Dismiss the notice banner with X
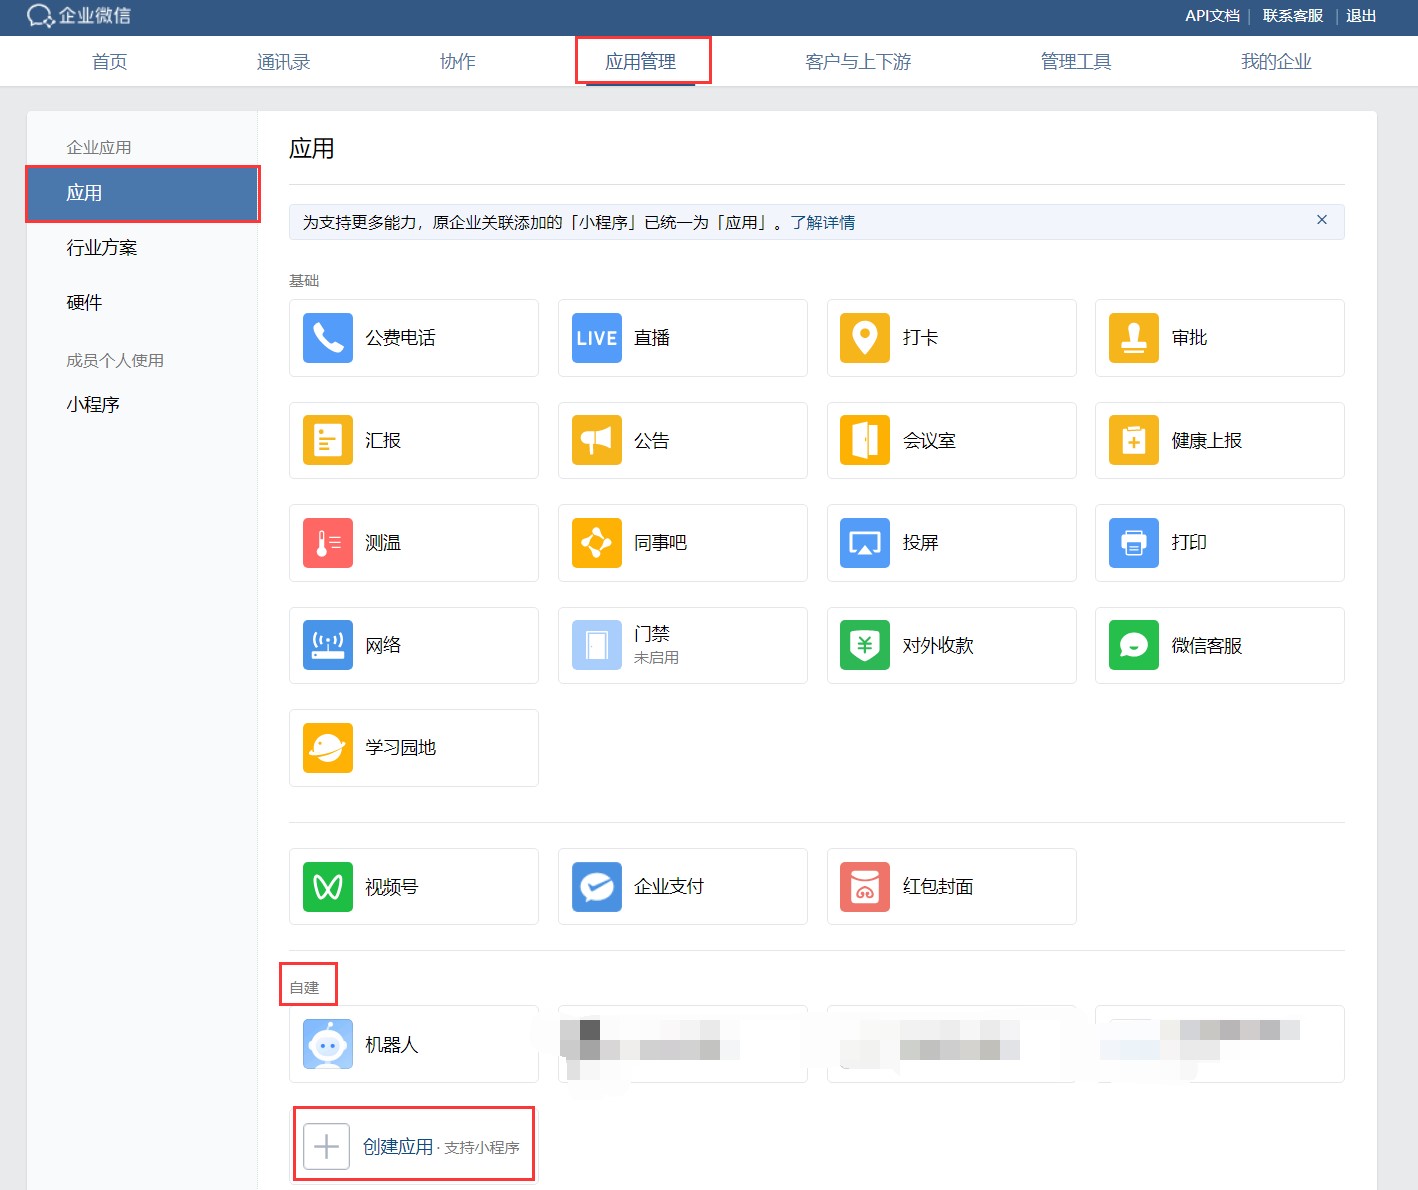Screen dimensions: 1418x1190 coord(1321,220)
